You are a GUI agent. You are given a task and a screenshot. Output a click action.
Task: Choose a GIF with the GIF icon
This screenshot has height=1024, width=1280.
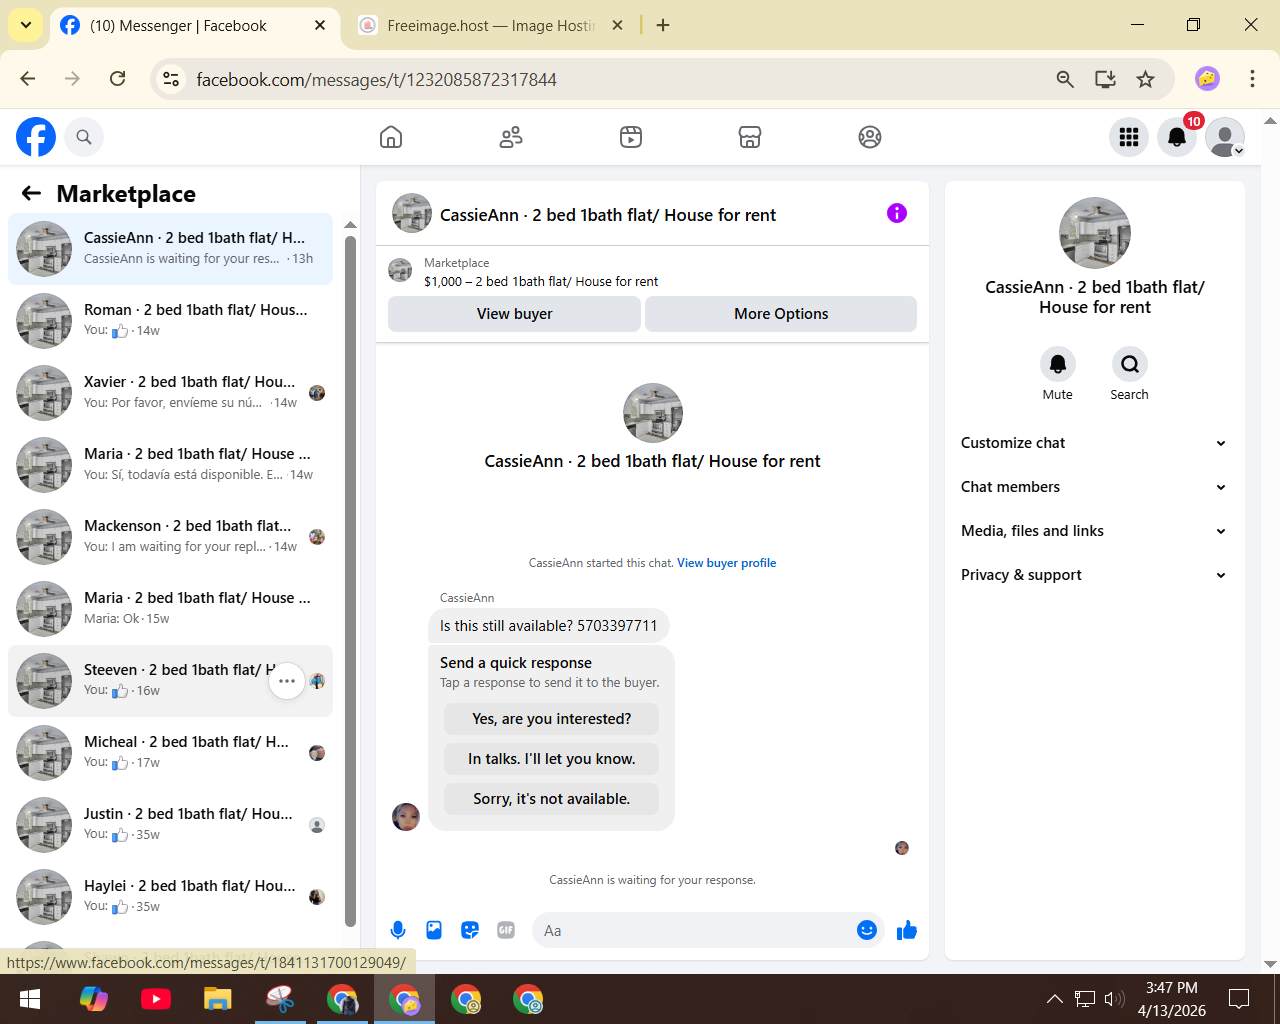coord(506,930)
